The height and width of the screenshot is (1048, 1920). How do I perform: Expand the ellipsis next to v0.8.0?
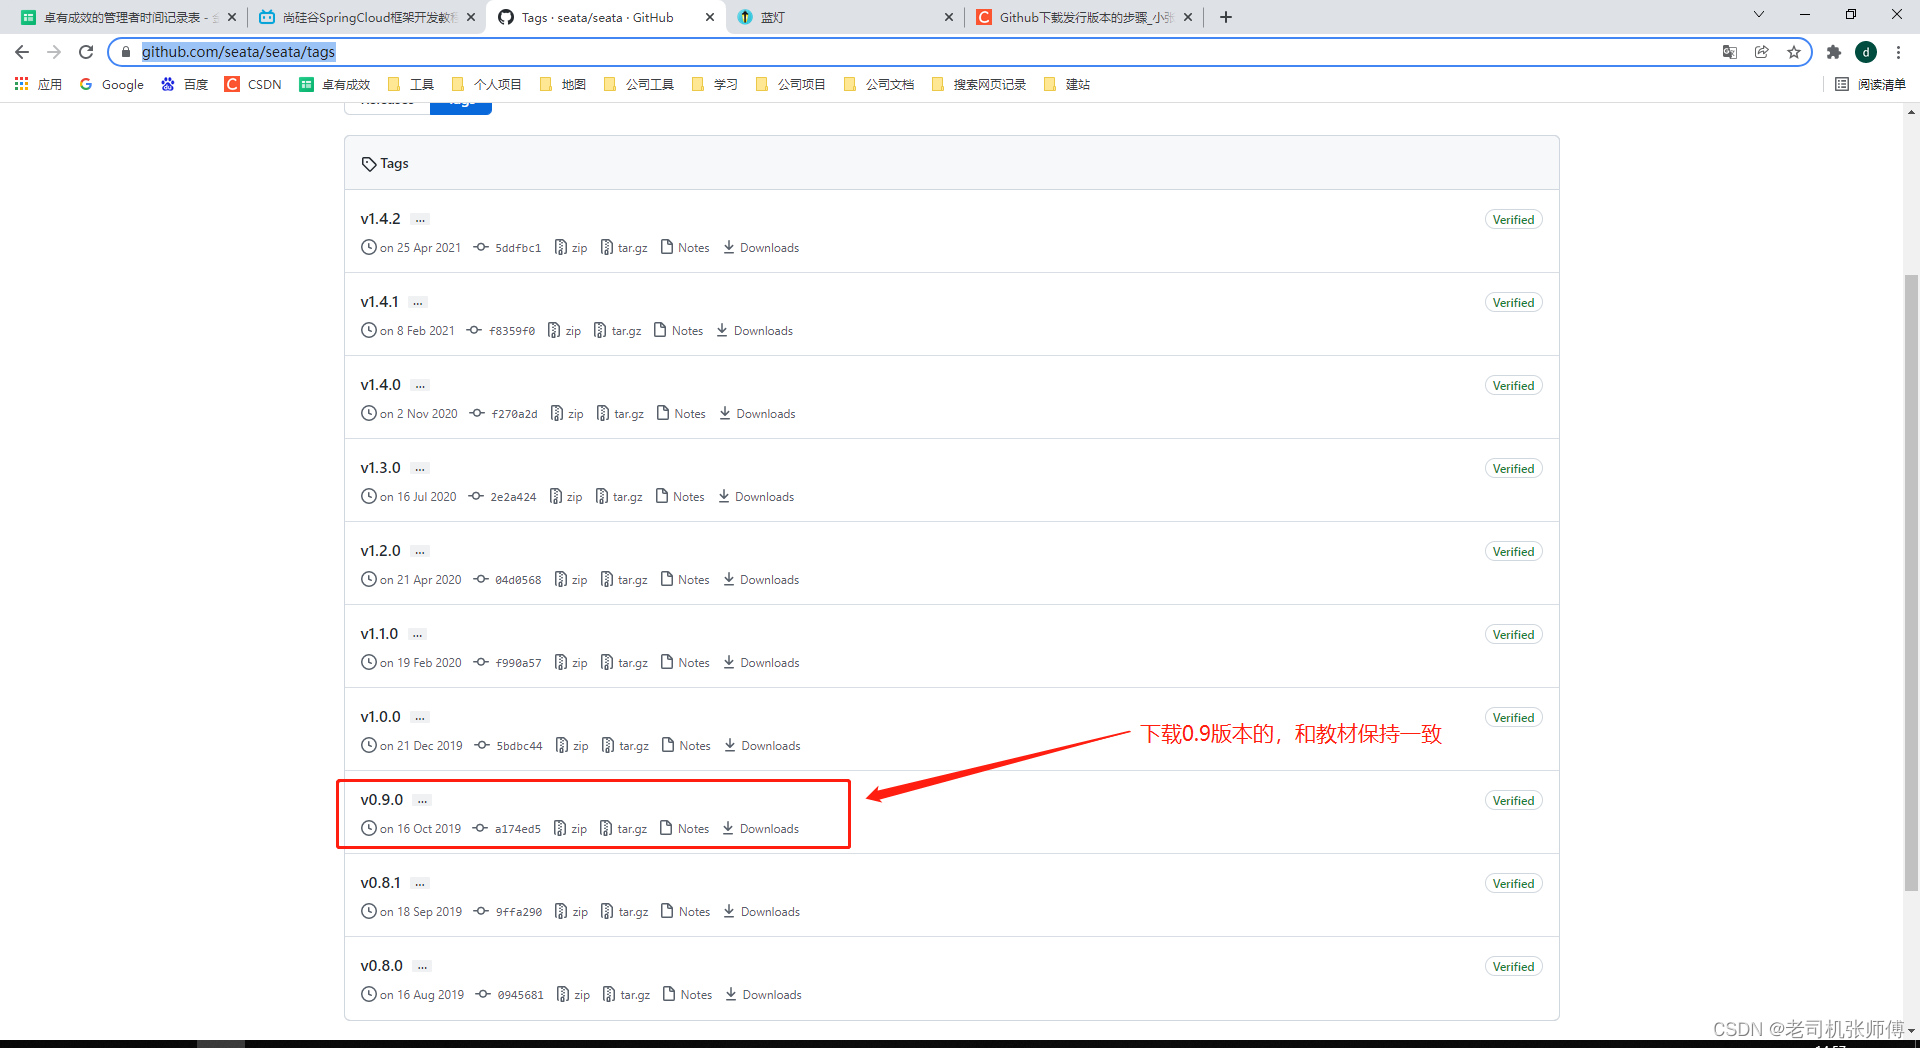pos(422,966)
